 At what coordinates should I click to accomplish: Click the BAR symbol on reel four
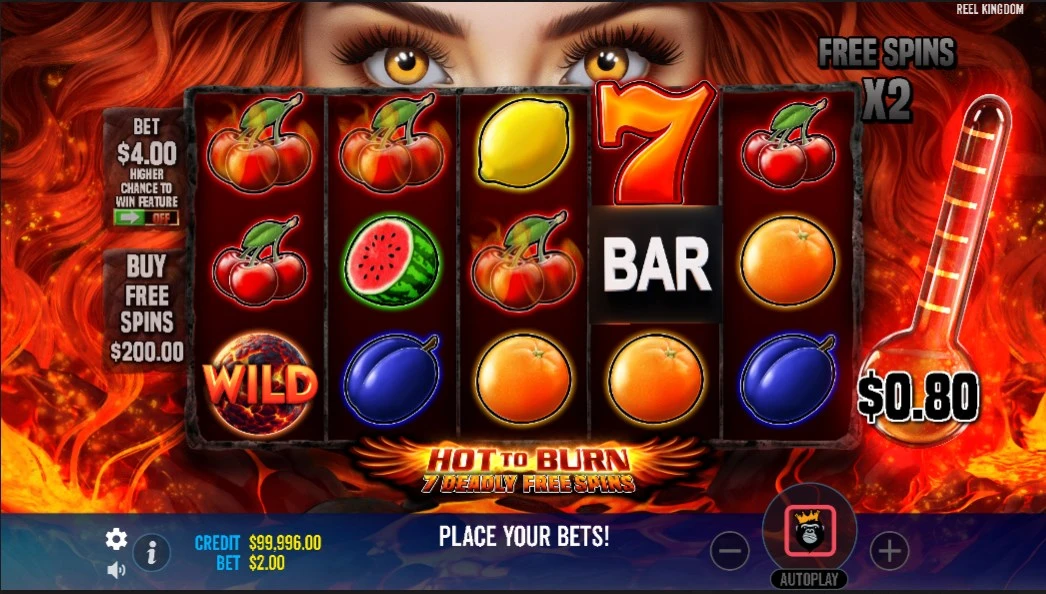(656, 264)
